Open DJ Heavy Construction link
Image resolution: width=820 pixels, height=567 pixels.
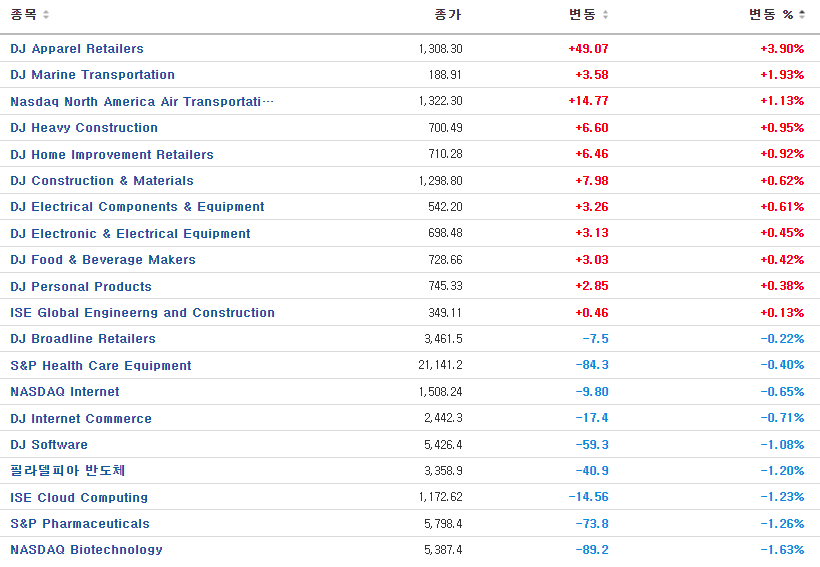point(84,128)
